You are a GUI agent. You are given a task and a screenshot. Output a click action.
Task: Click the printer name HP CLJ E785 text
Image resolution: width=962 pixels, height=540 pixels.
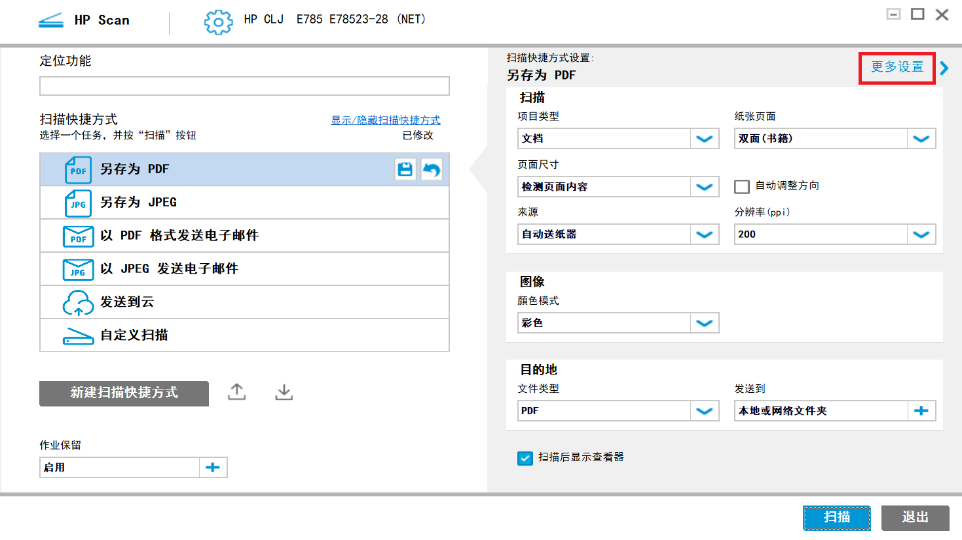click(334, 20)
